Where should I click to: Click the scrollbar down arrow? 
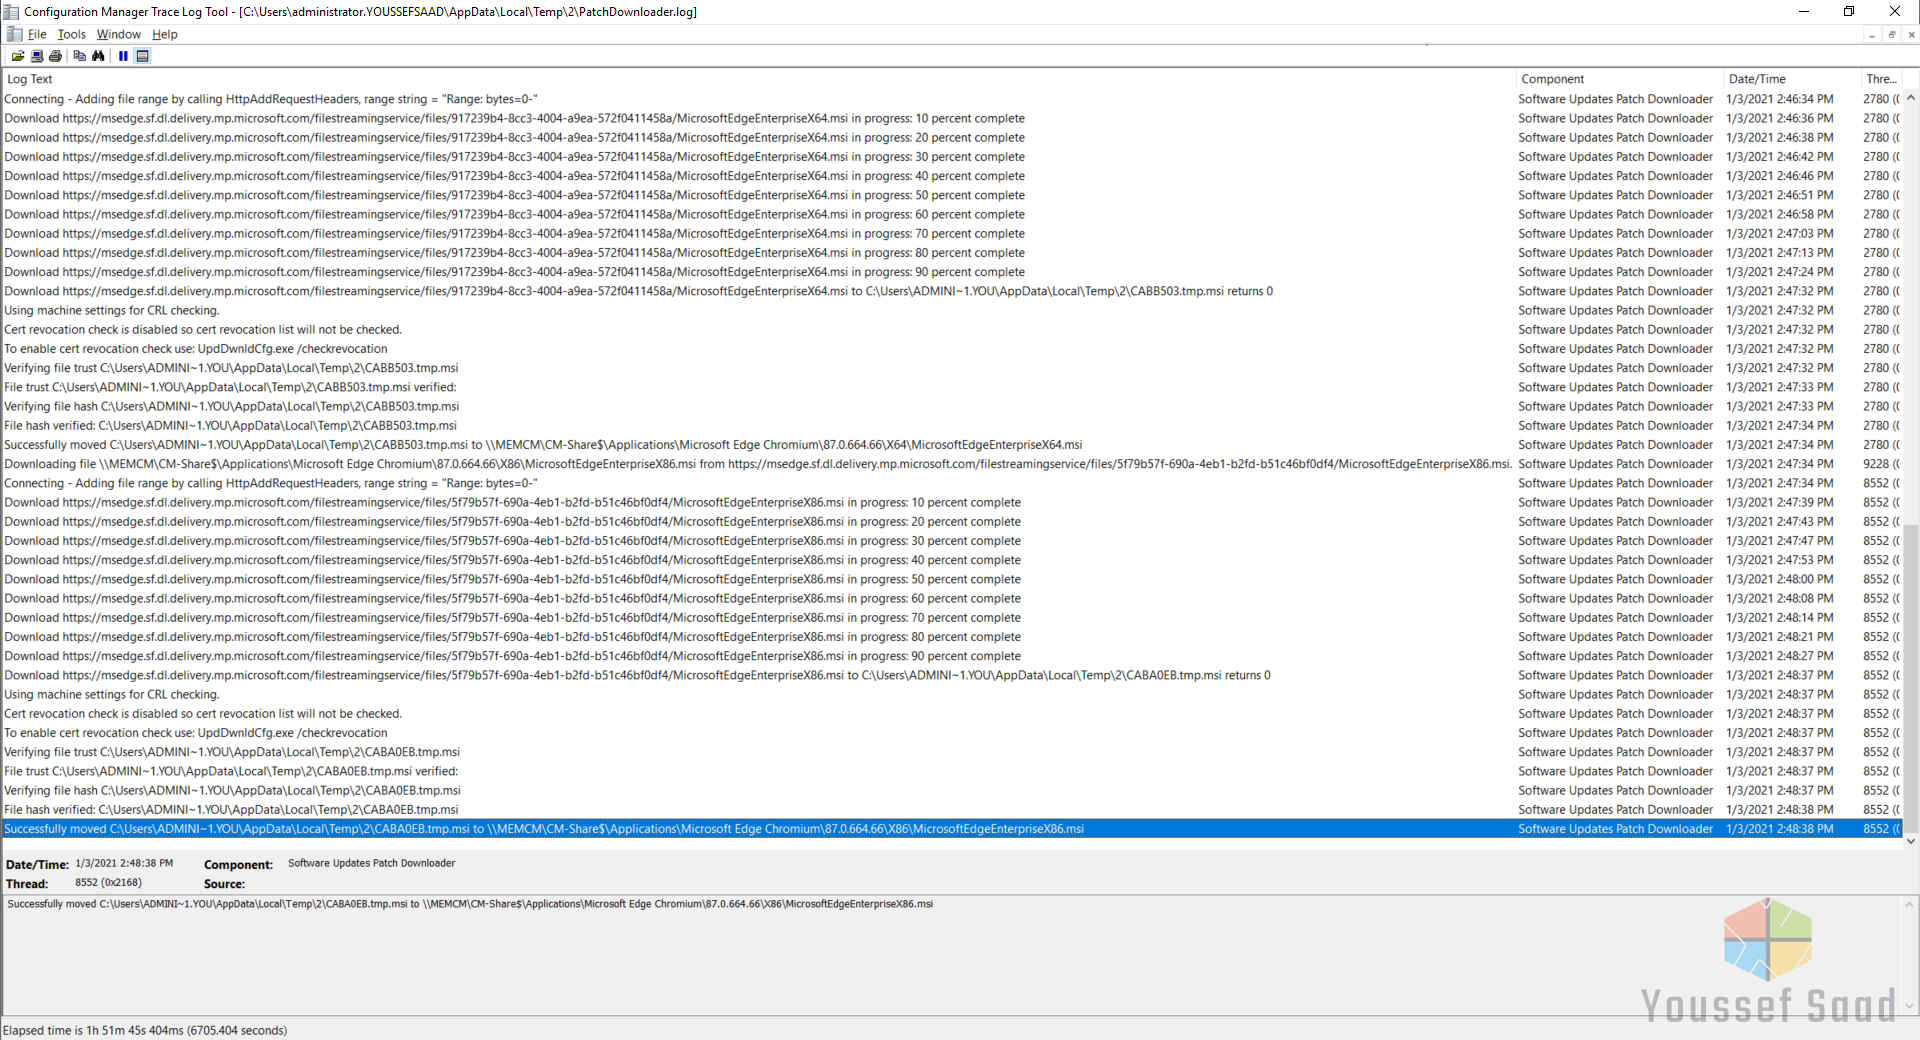click(x=1911, y=842)
